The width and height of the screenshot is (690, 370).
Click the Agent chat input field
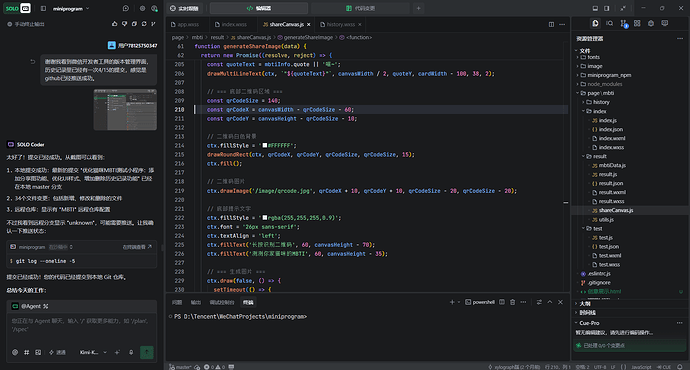(82, 325)
